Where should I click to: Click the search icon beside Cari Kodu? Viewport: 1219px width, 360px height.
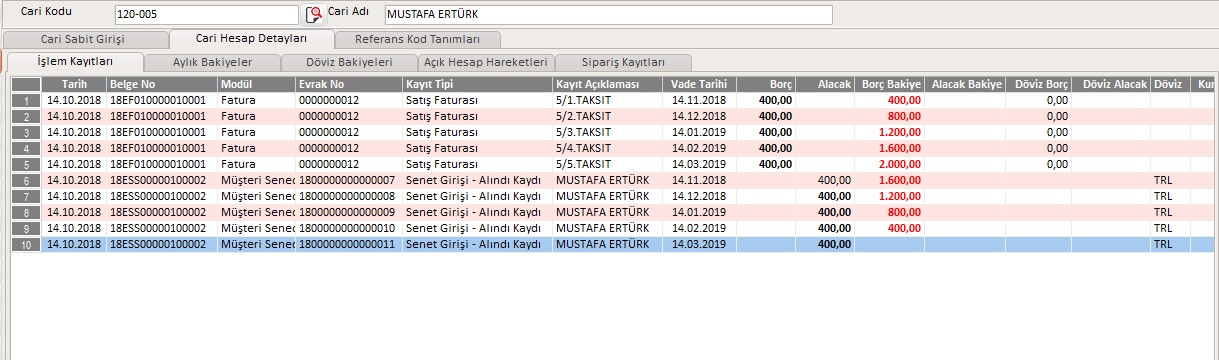[x=314, y=14]
